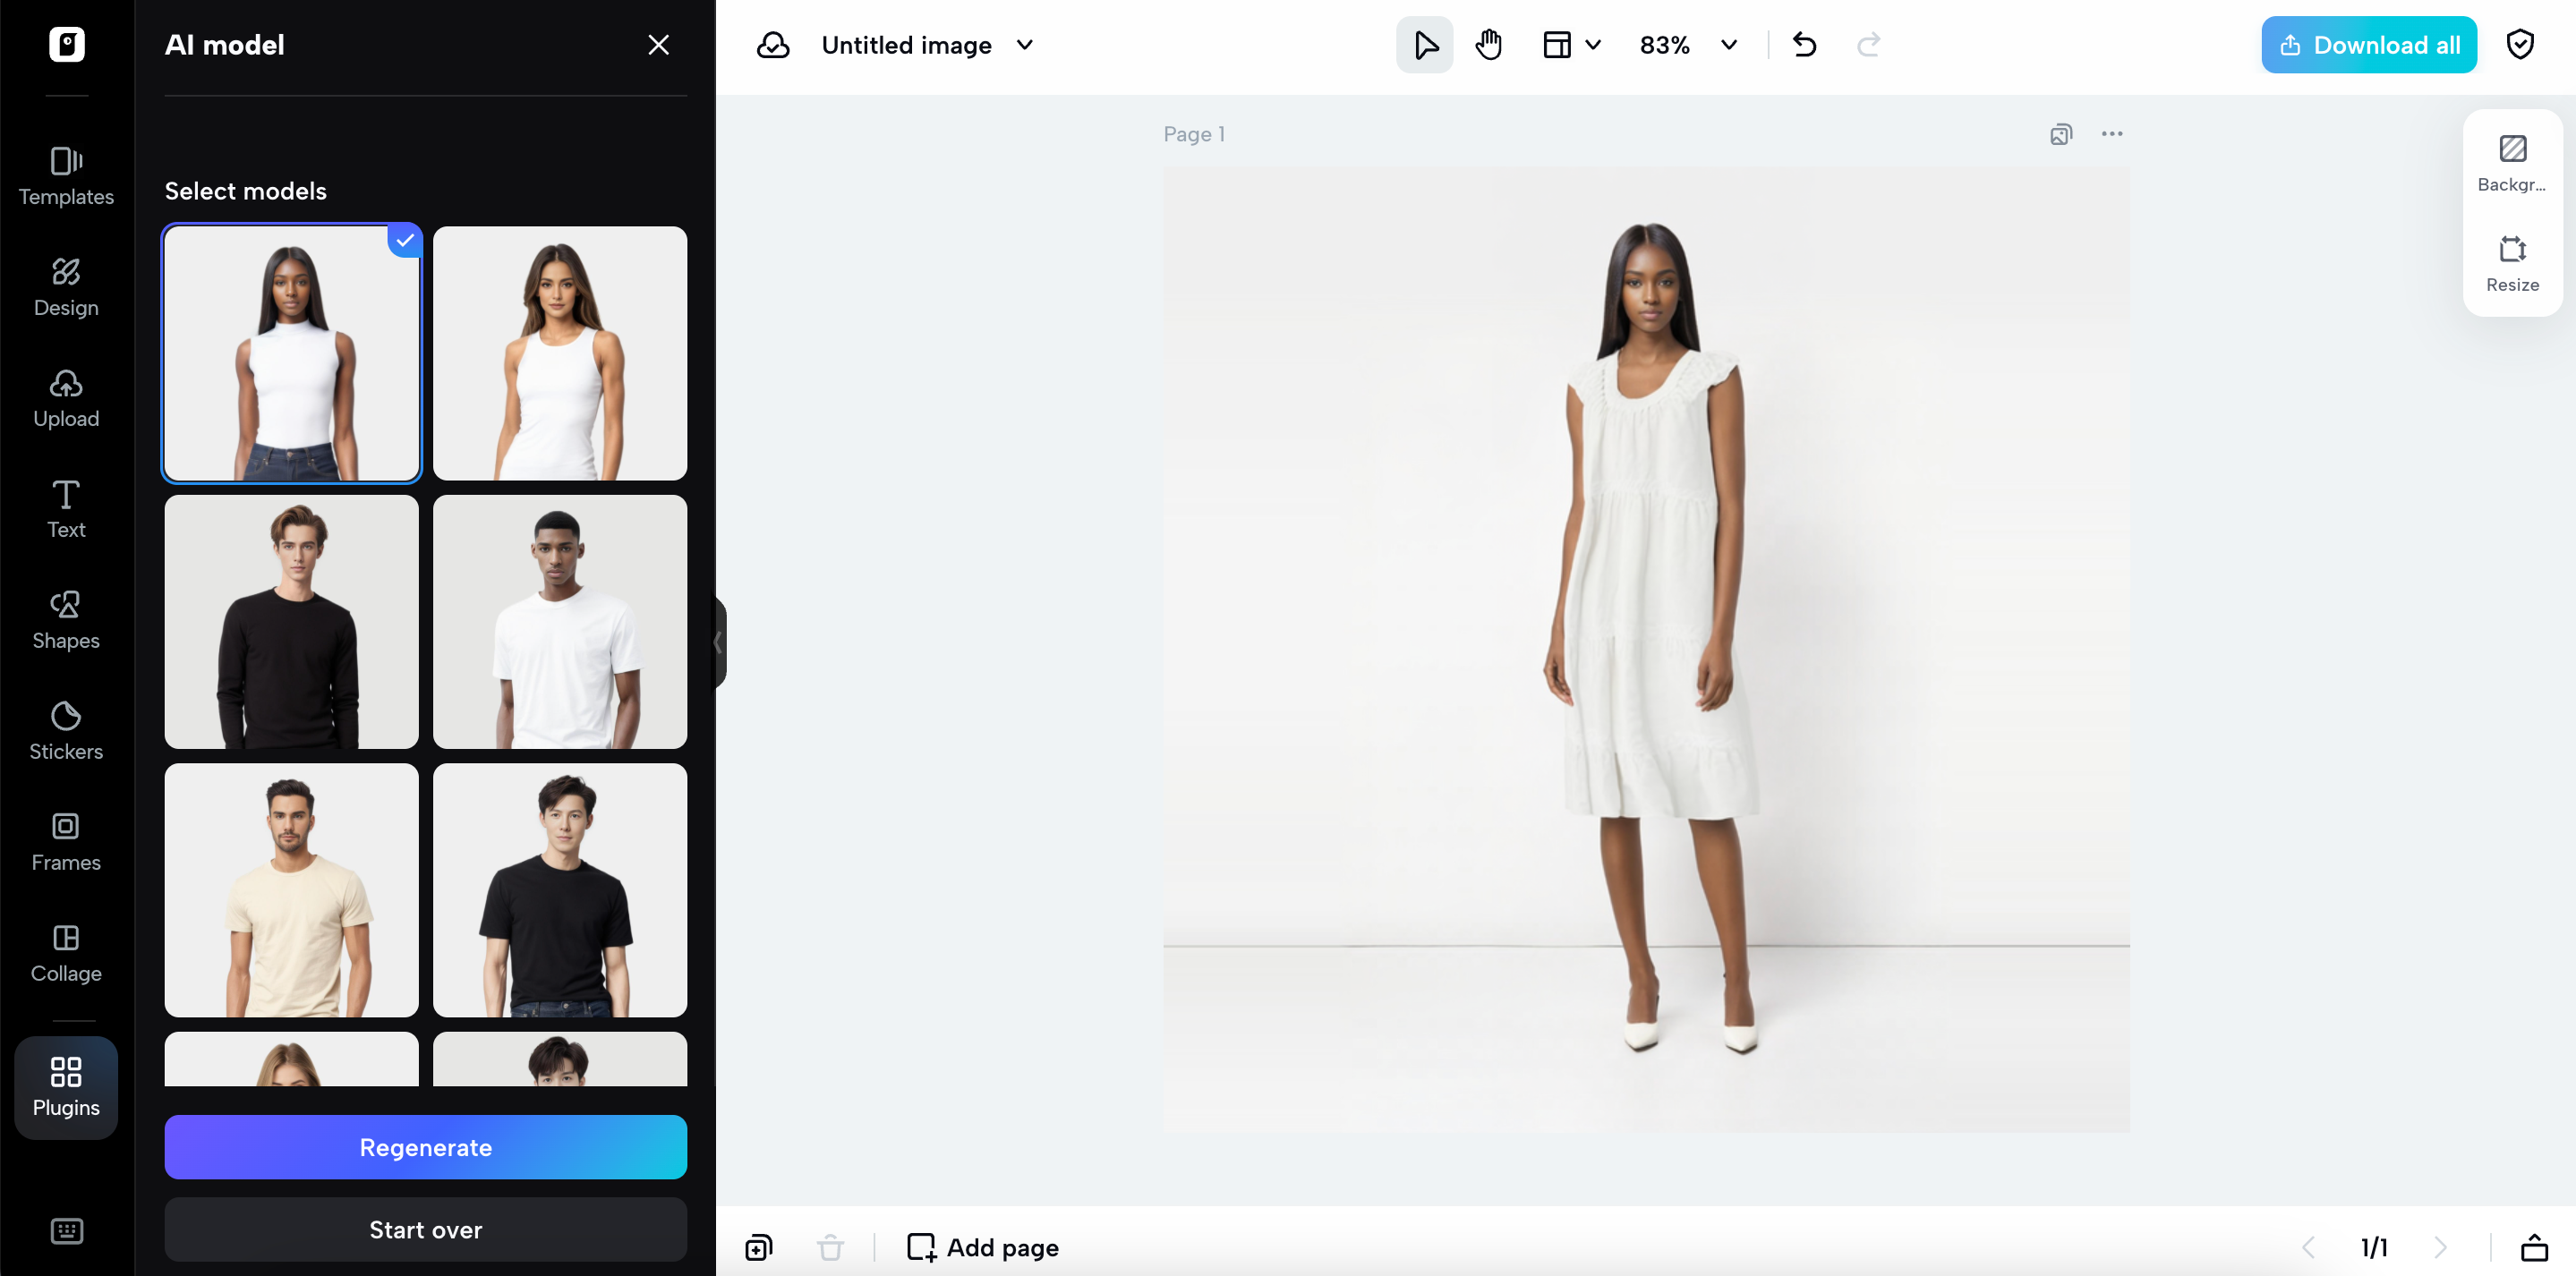Open the Untitled image title dropdown
This screenshot has width=2576, height=1276.
[x=1024, y=45]
